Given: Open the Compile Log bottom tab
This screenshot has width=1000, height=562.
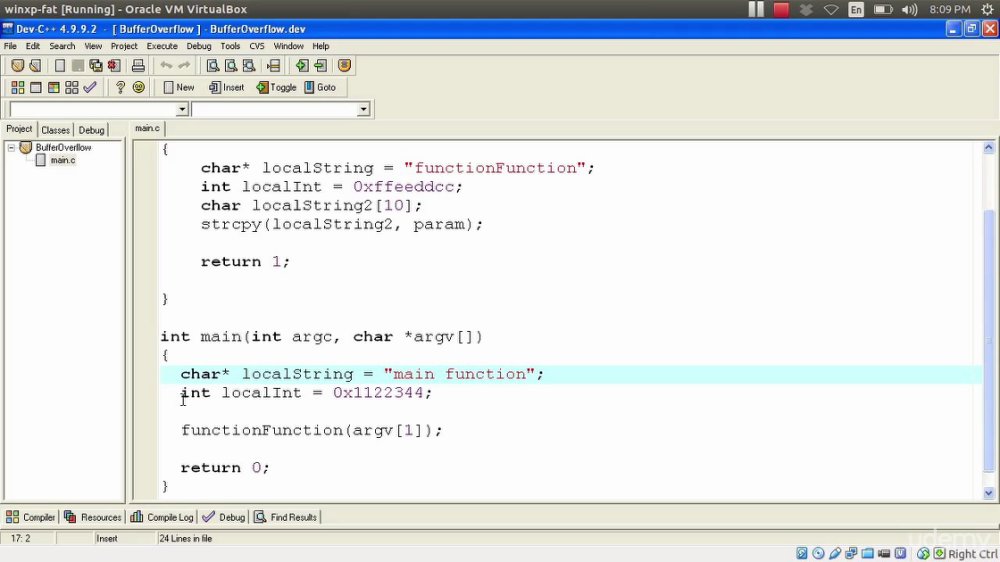Looking at the screenshot, I should (x=162, y=517).
